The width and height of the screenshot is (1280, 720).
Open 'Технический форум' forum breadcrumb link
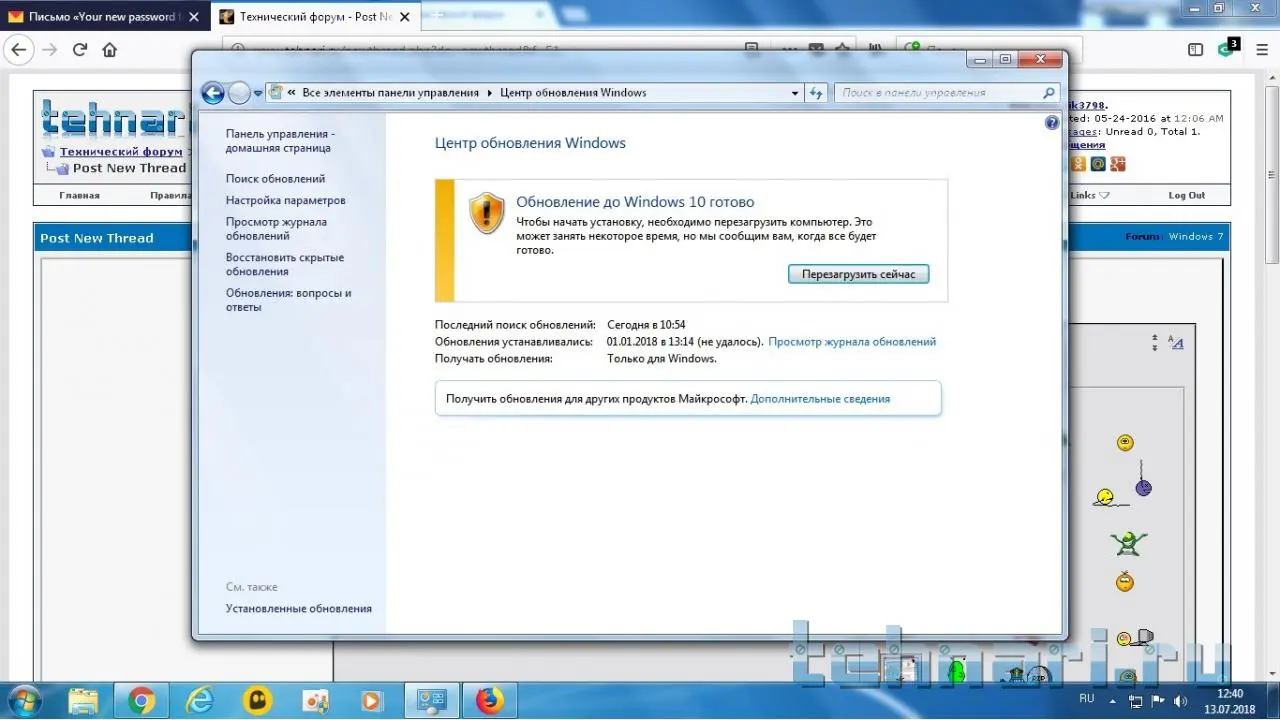click(121, 152)
